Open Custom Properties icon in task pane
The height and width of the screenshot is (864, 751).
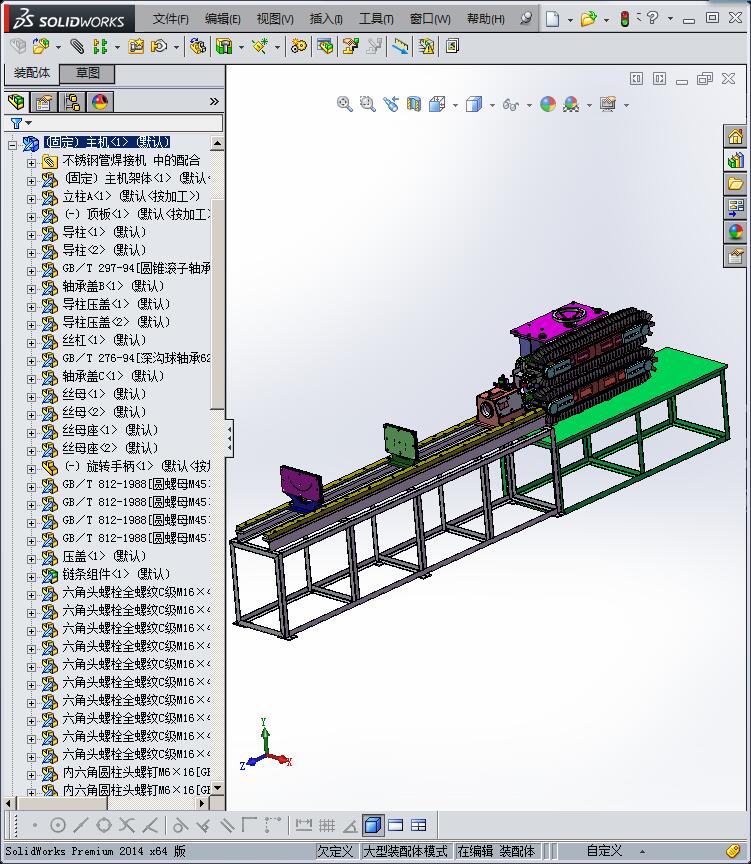736,256
